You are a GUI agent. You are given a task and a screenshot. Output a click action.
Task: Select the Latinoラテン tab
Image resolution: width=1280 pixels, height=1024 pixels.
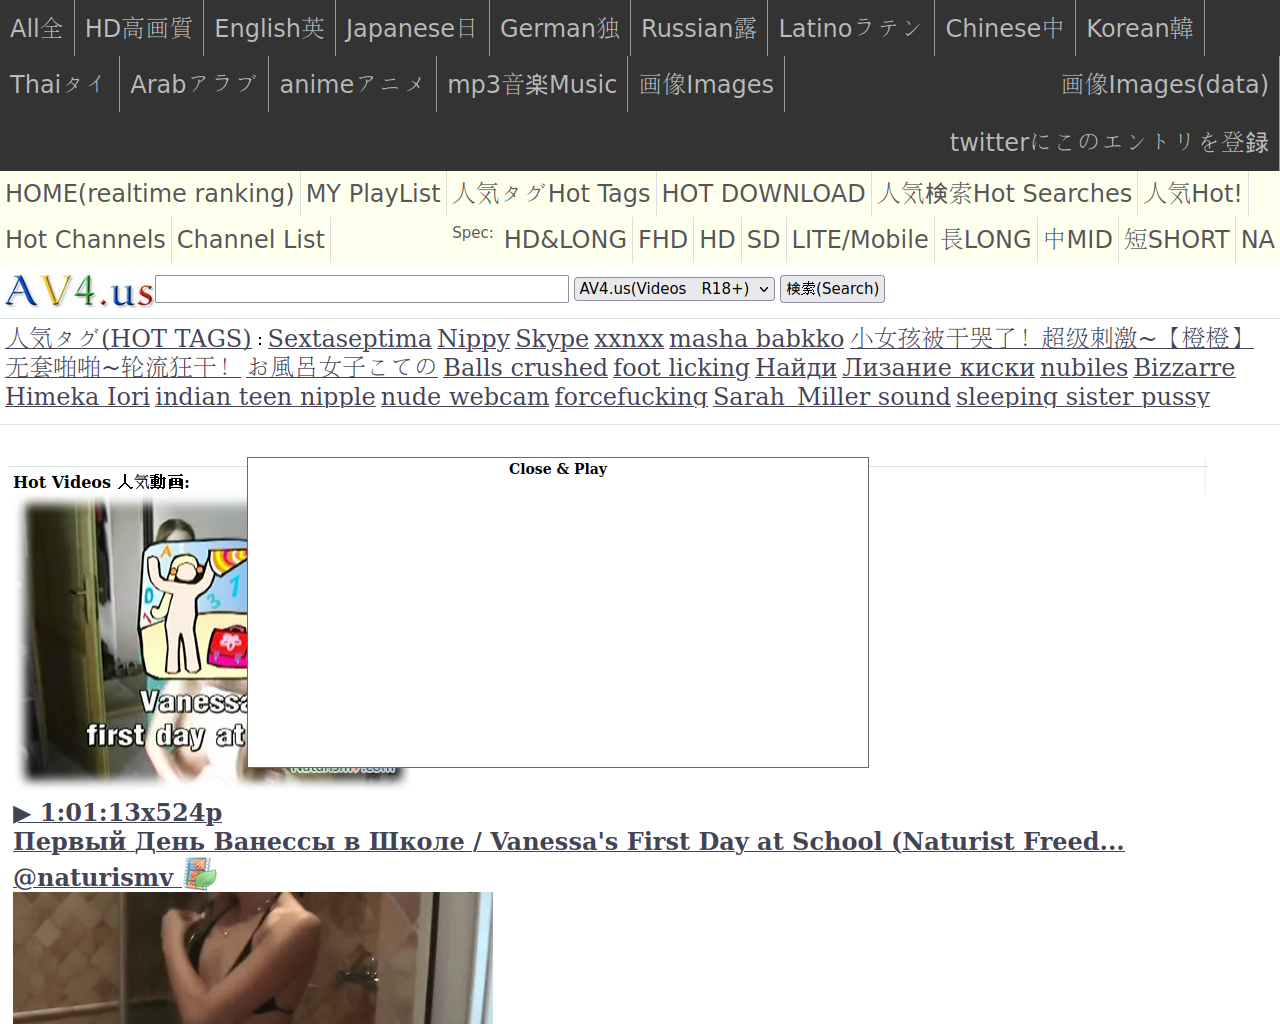point(851,28)
